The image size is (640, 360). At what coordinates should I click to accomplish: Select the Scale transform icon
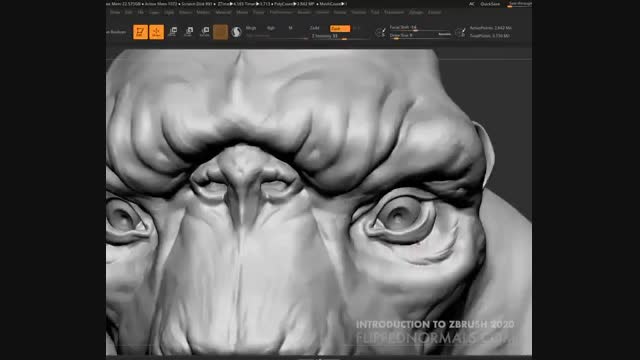pos(189,31)
